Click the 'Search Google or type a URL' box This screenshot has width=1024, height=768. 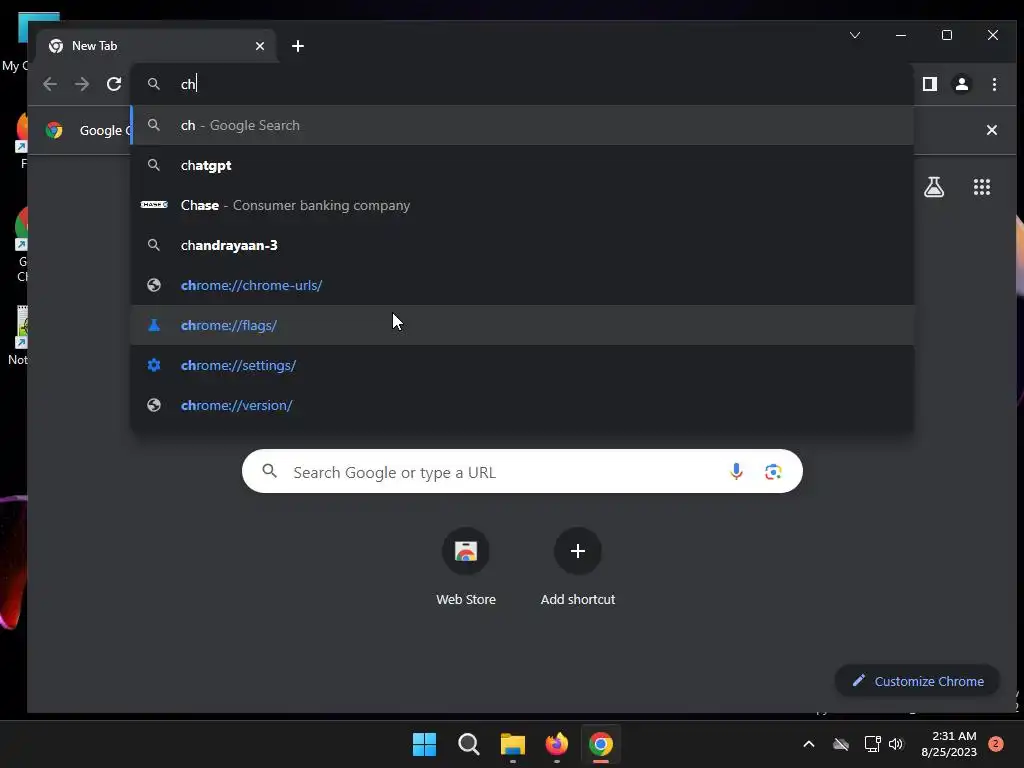point(522,472)
